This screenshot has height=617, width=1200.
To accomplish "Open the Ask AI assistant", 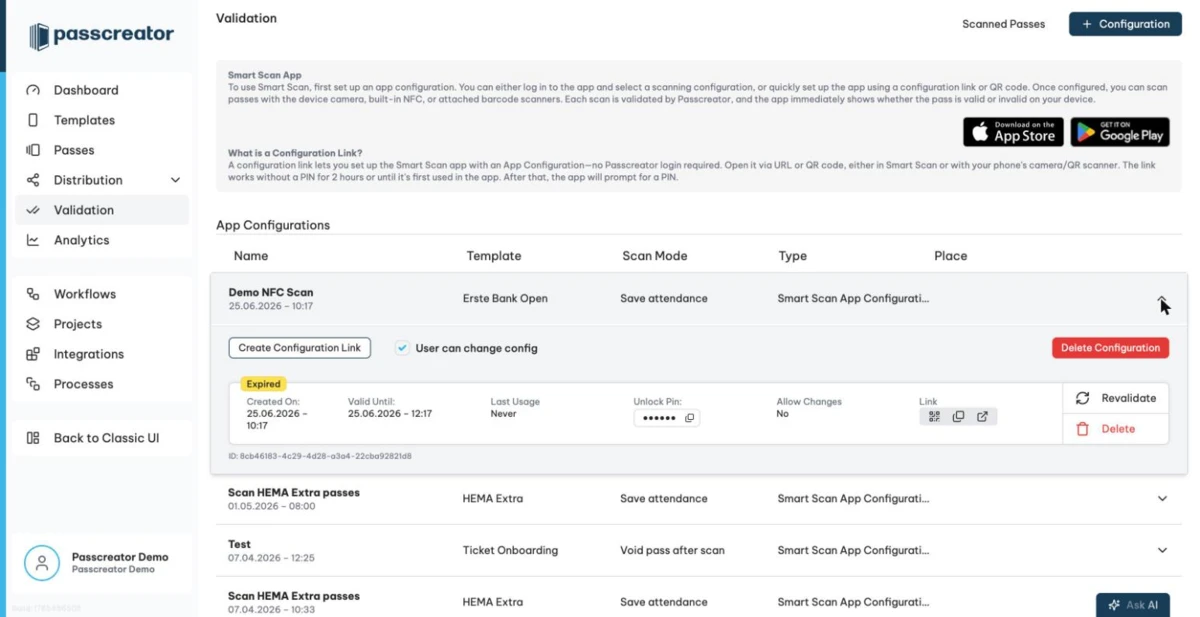I will click(x=1133, y=605).
